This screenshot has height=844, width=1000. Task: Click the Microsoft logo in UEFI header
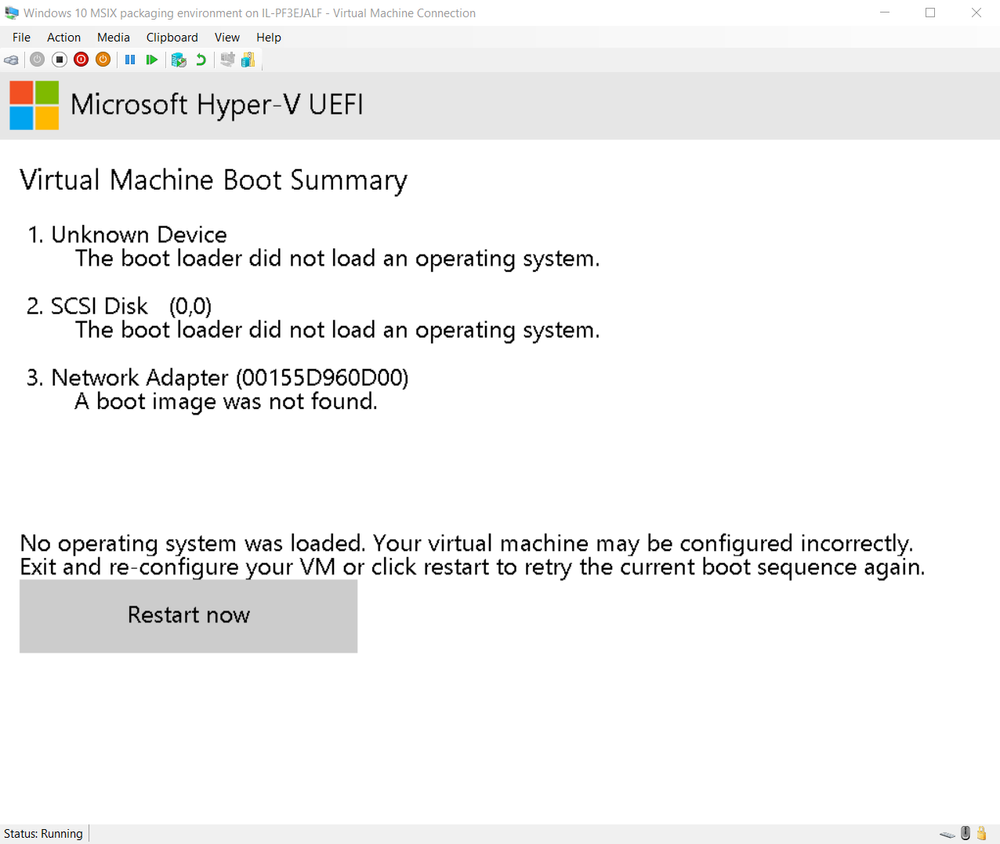(x=34, y=105)
